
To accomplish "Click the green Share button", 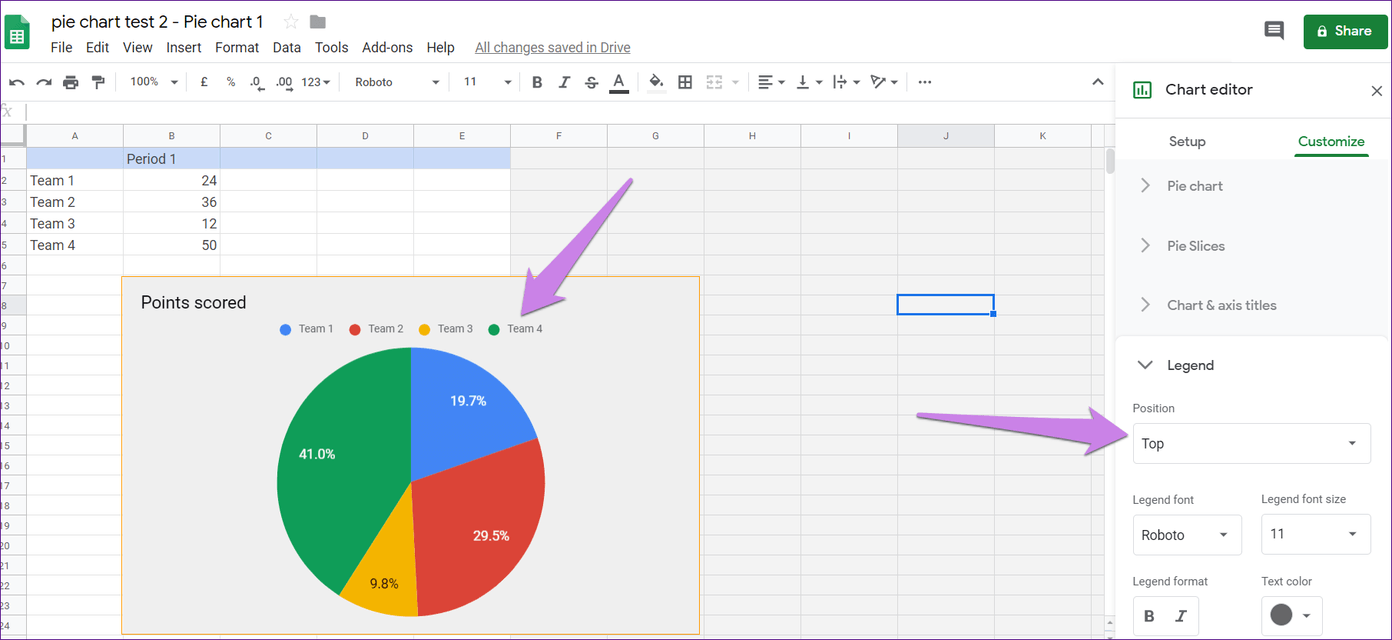I will (1345, 31).
